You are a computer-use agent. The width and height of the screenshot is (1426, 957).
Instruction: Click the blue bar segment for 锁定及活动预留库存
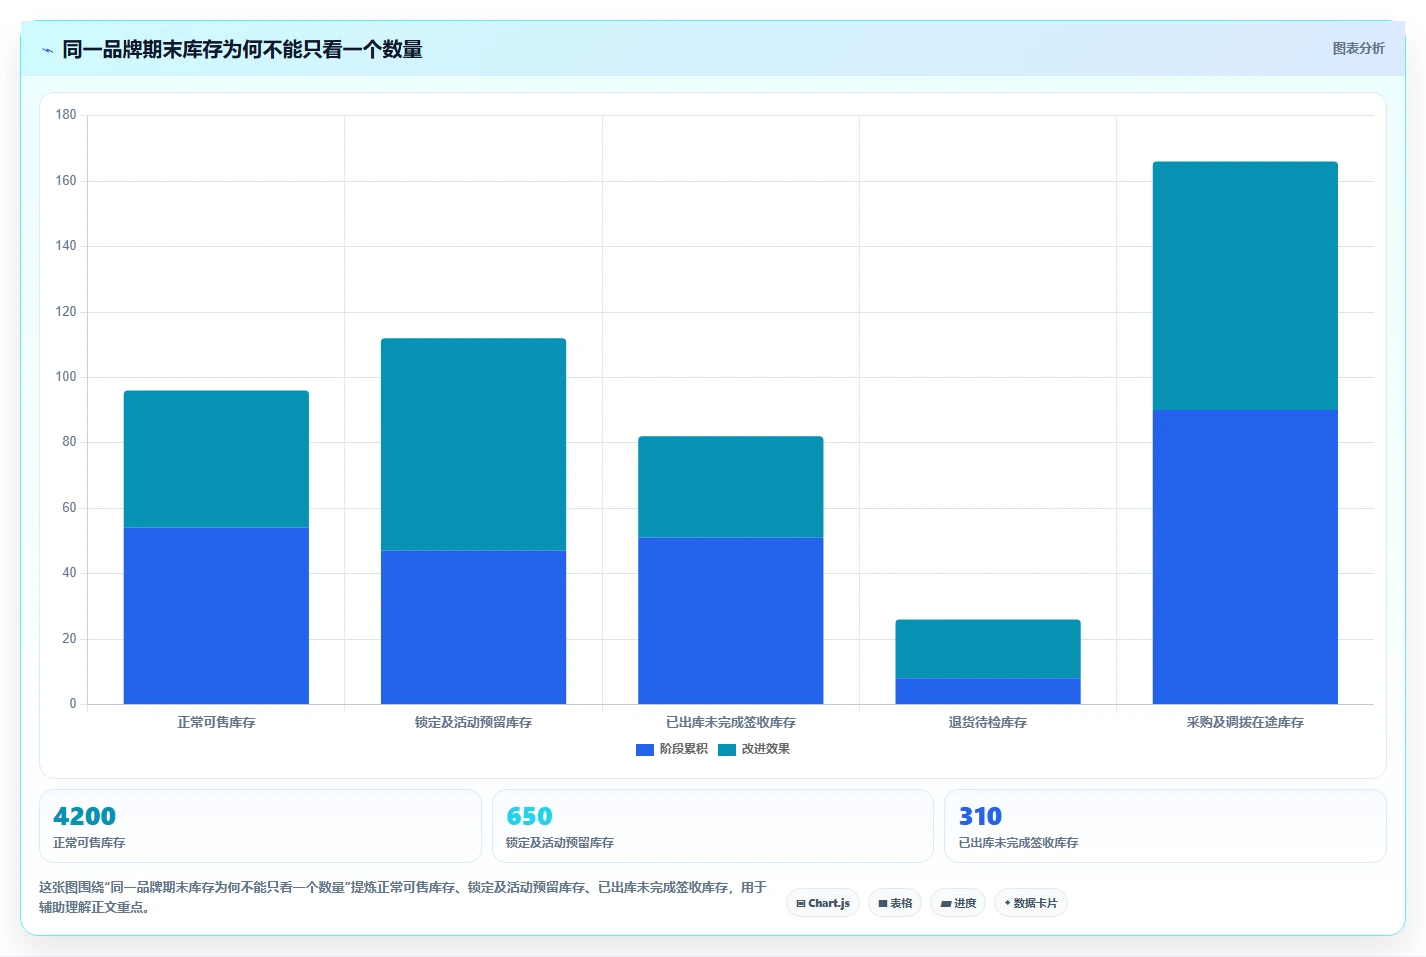[473, 627]
